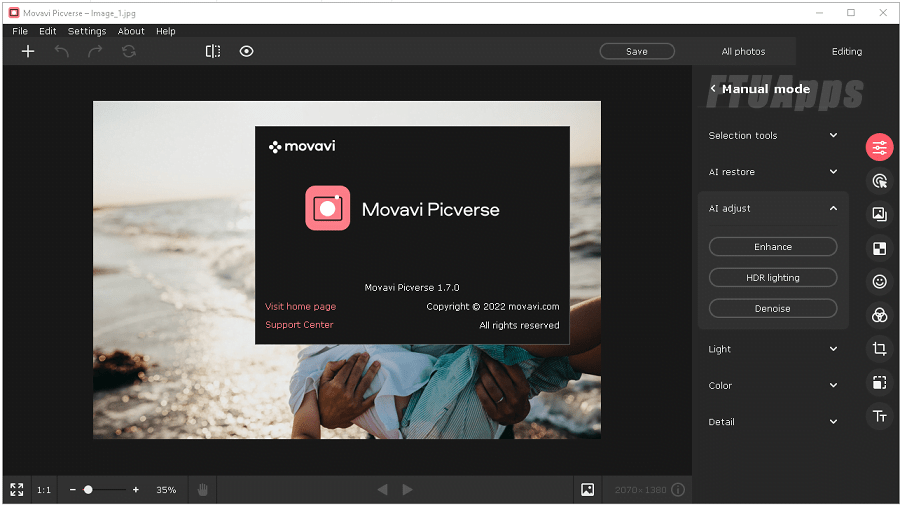Open the Adjust sliders tool in sidebar

879,147
